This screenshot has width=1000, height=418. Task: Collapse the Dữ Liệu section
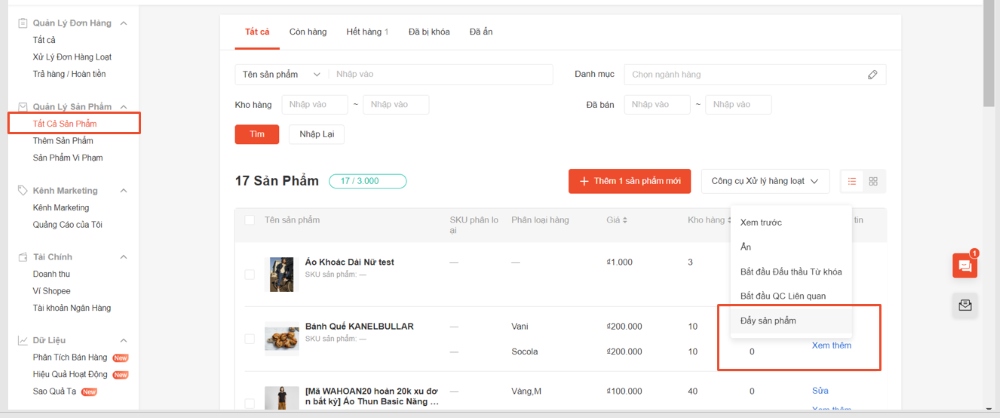tap(124, 340)
